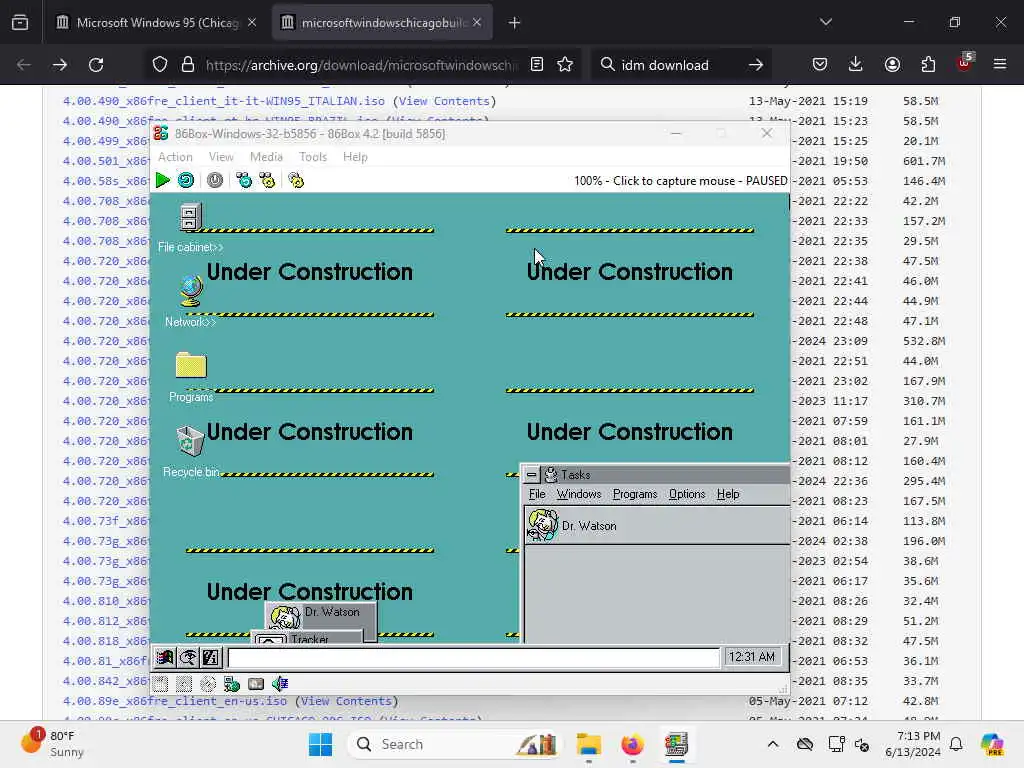Open Firefox downloads panel

click(856, 65)
